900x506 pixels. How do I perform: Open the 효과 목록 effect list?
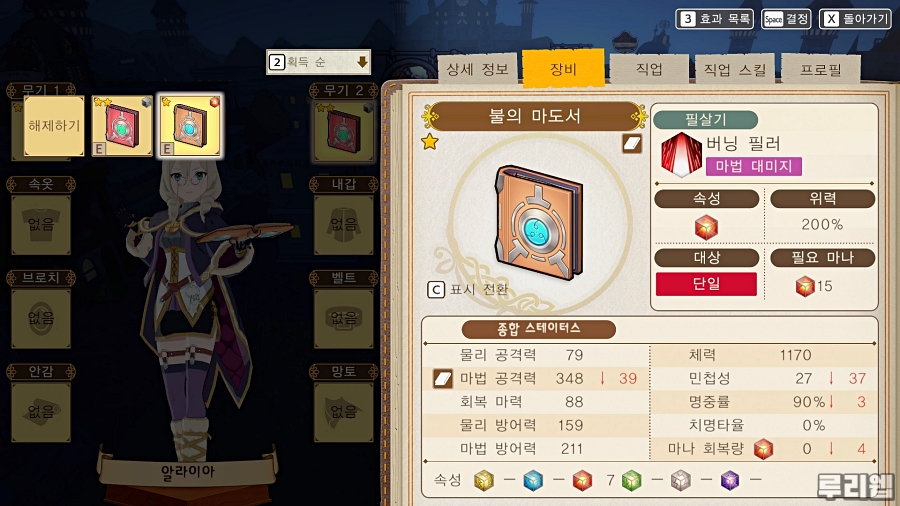pos(715,19)
